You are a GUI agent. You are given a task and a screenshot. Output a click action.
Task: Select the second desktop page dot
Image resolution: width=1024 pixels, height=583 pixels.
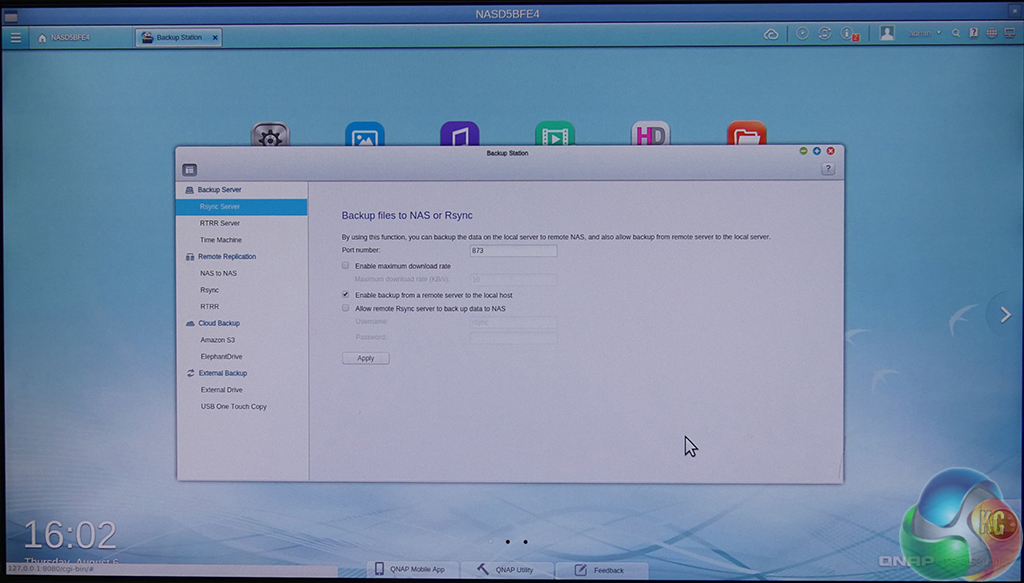point(507,542)
